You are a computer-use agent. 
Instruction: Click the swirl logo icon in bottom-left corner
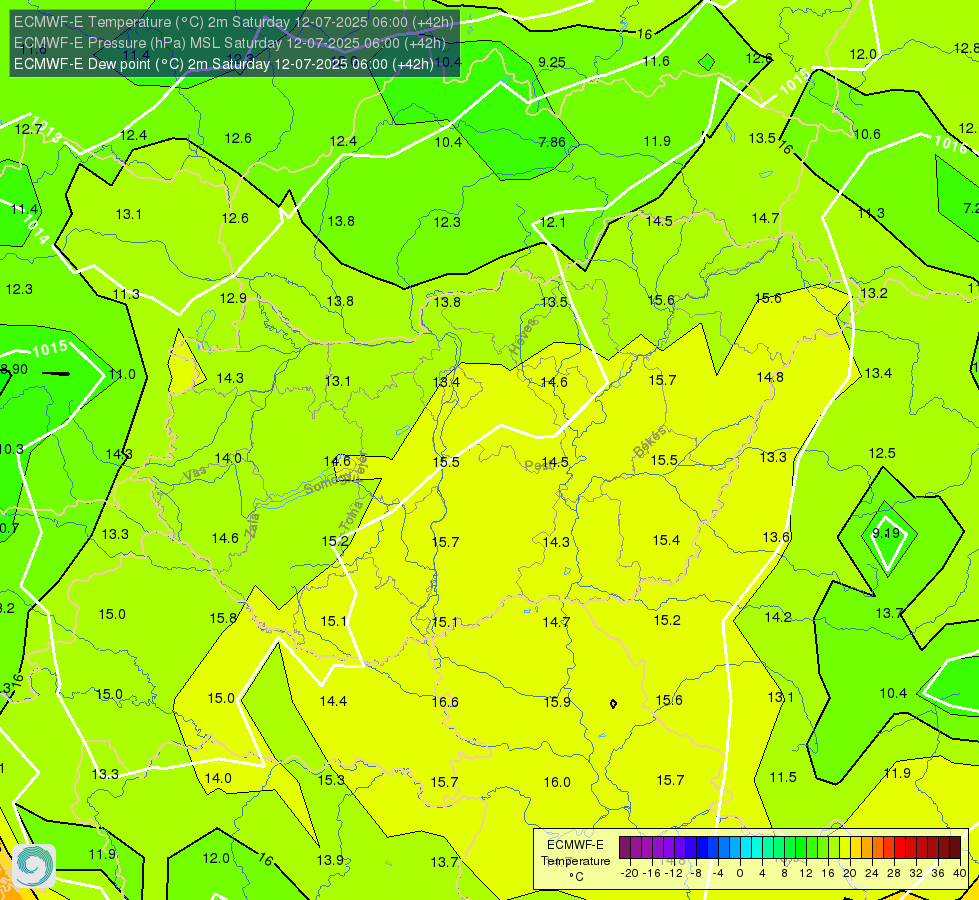[x=34, y=866]
